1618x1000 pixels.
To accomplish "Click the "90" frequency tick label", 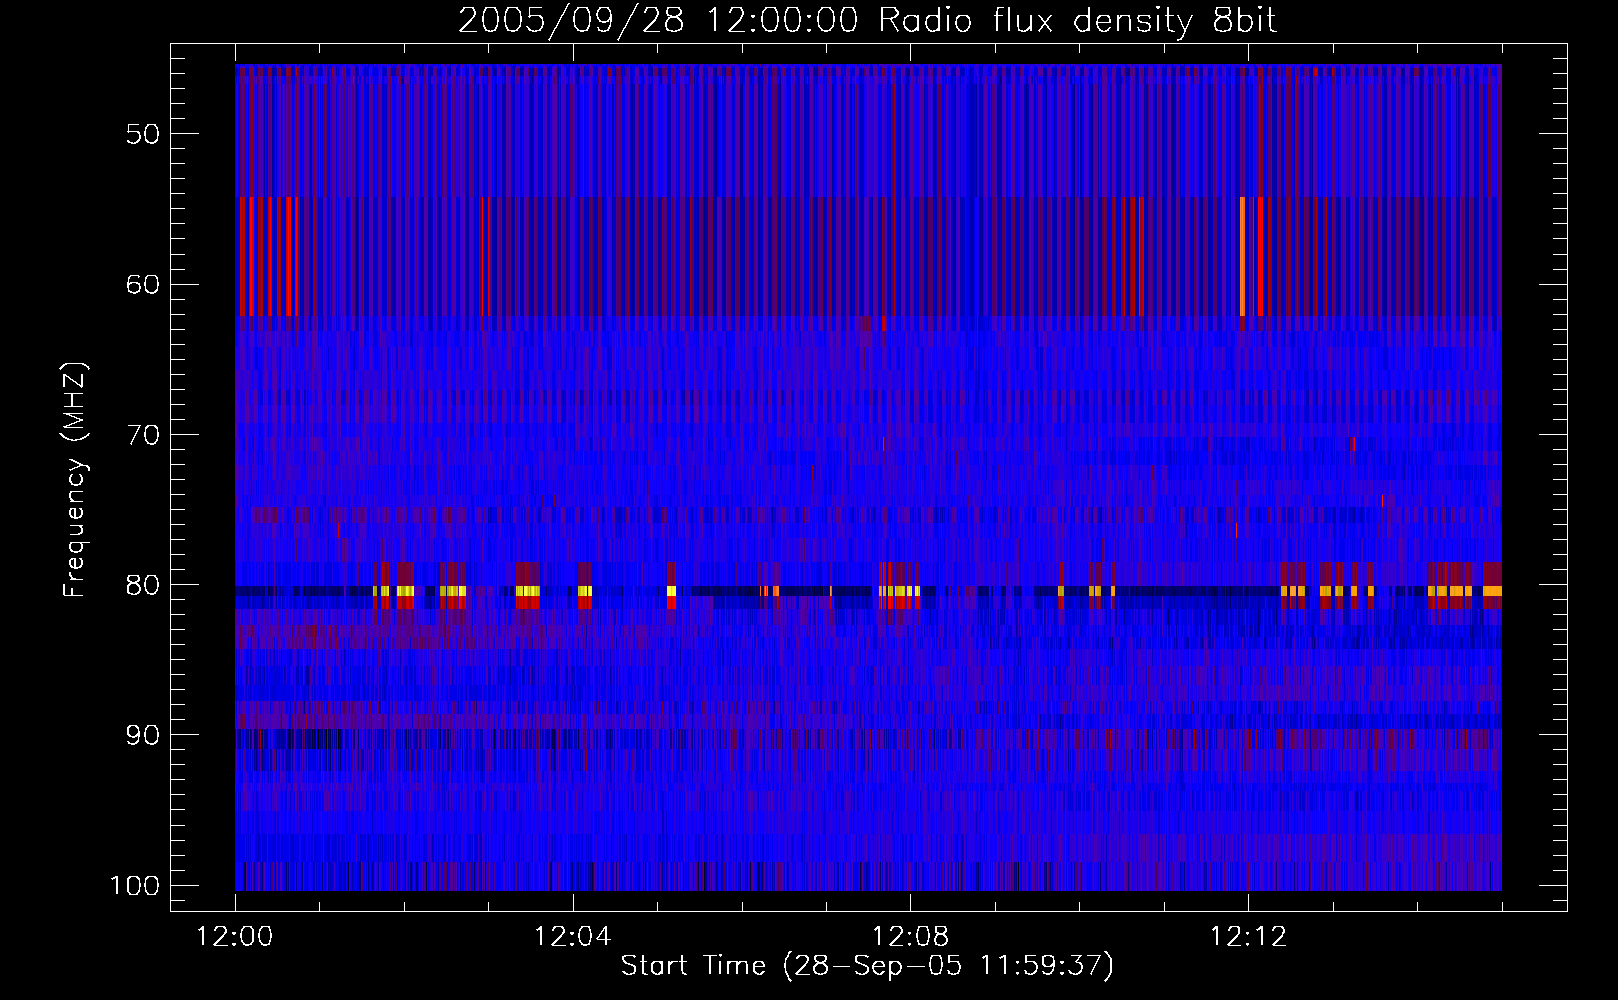I will click(143, 735).
